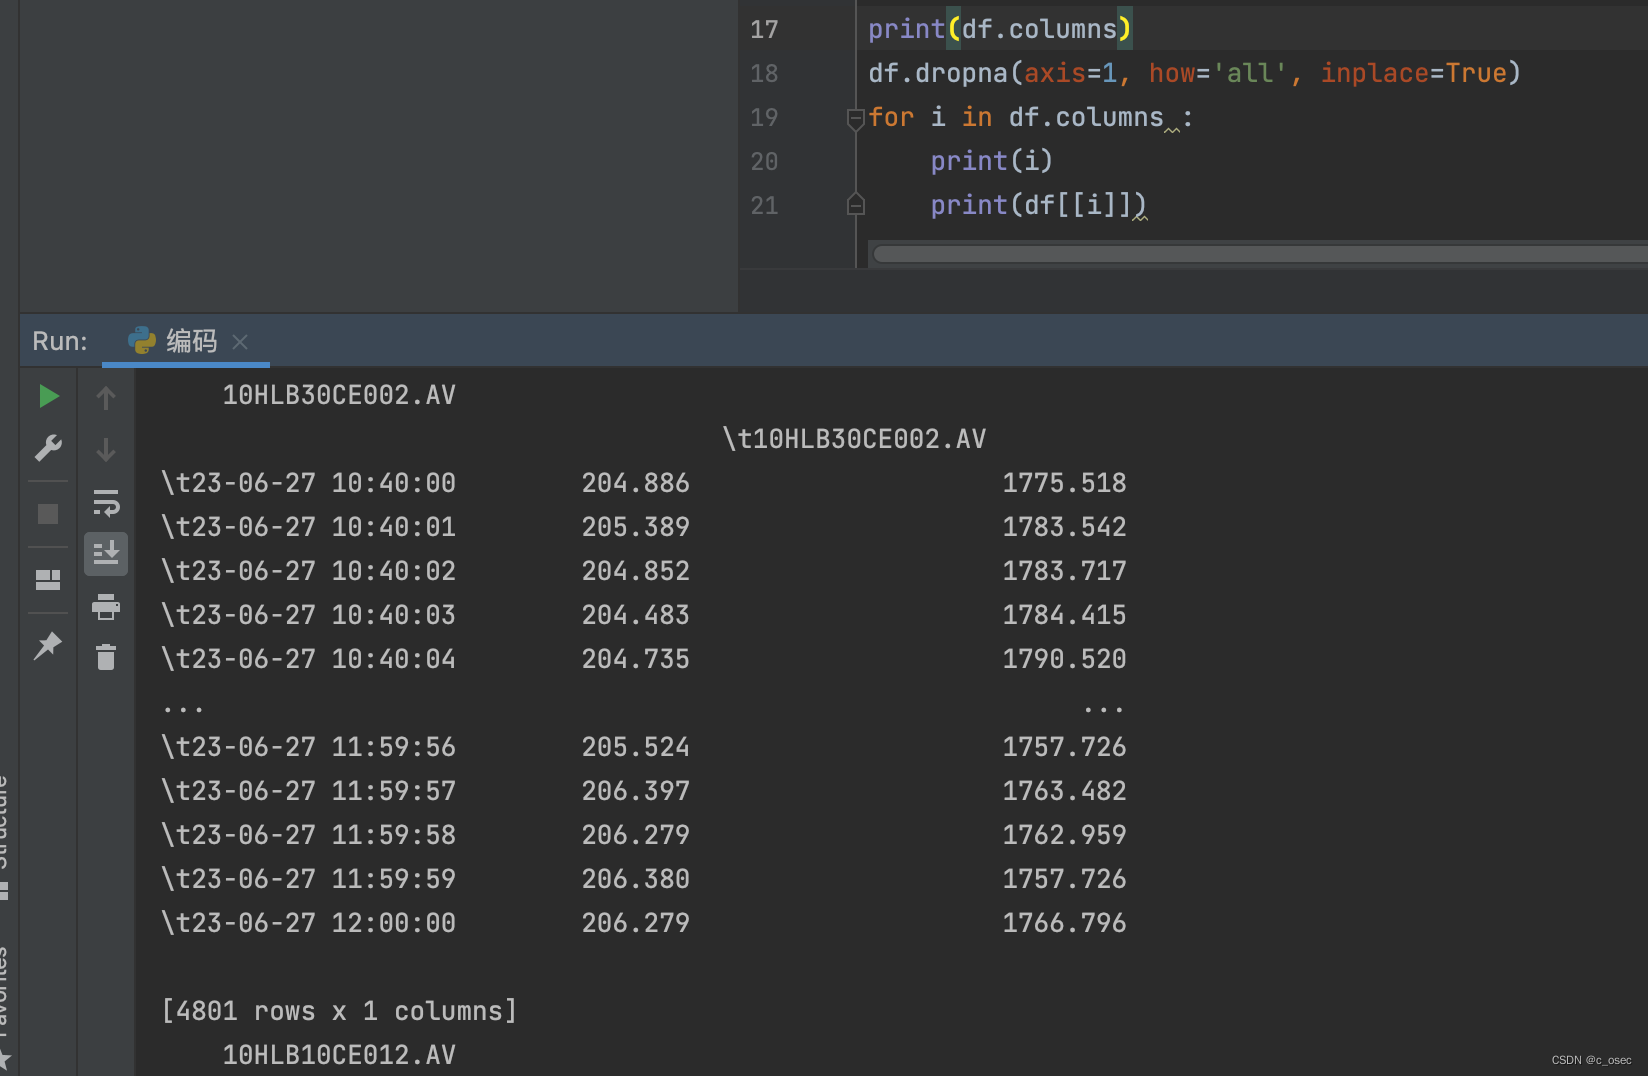Jump to next output with down arrow

pyautogui.click(x=106, y=448)
